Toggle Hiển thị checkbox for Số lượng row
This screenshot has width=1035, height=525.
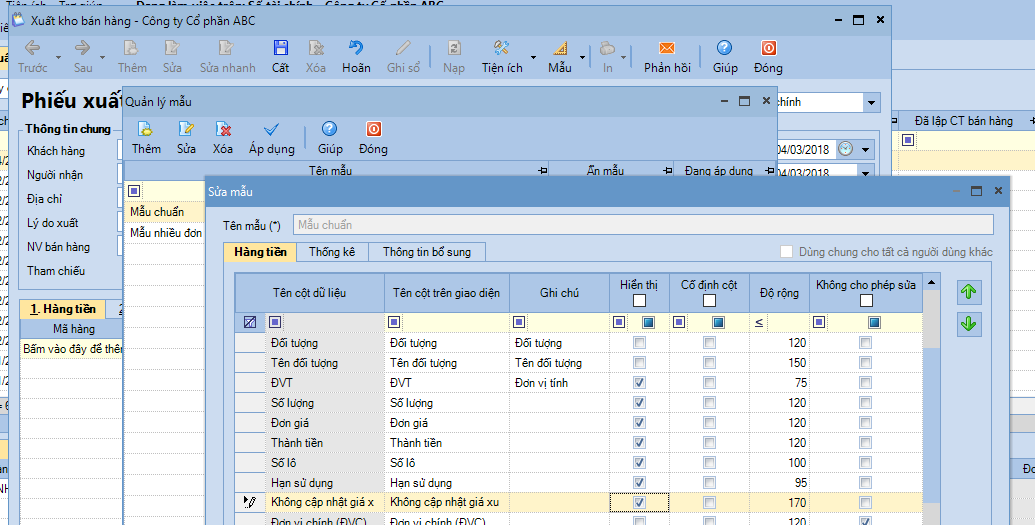coord(639,402)
